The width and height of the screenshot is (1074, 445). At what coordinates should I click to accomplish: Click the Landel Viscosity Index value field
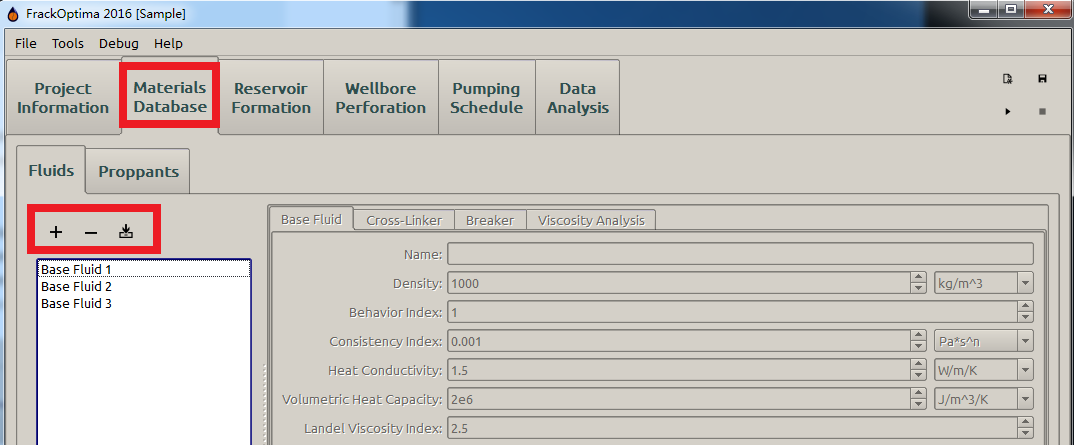click(732, 429)
